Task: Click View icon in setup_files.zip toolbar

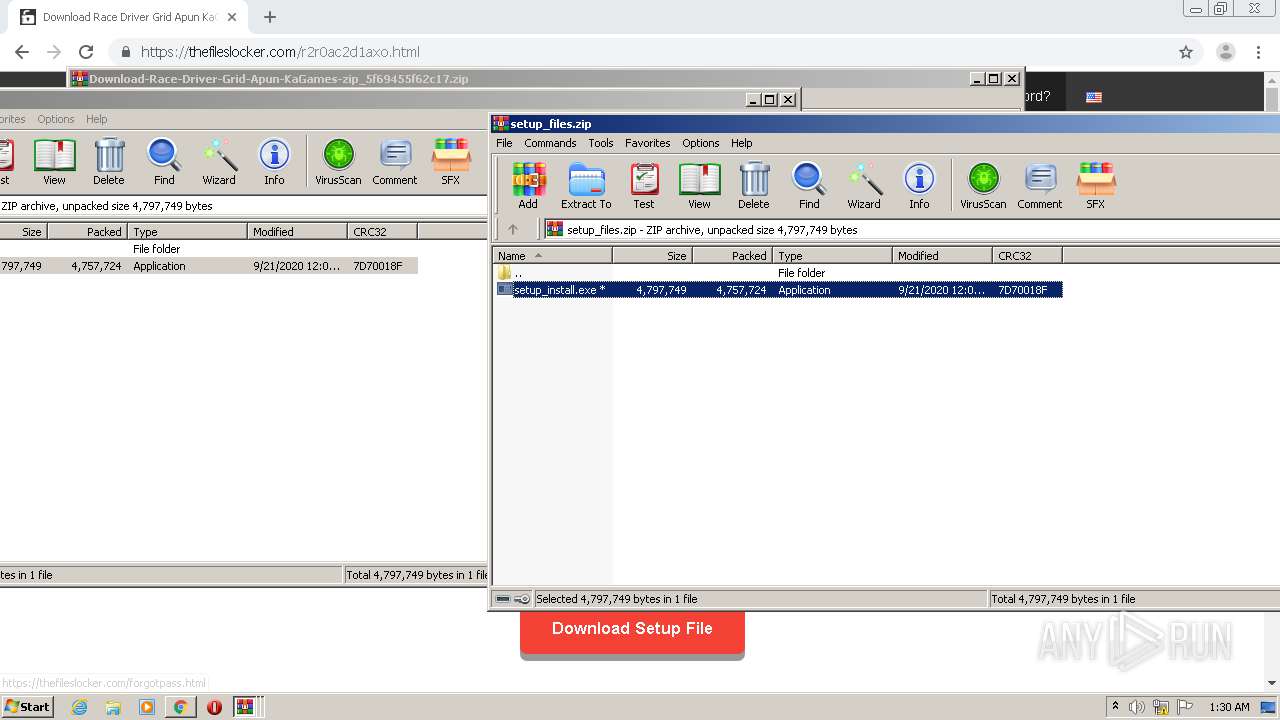Action: [699, 186]
